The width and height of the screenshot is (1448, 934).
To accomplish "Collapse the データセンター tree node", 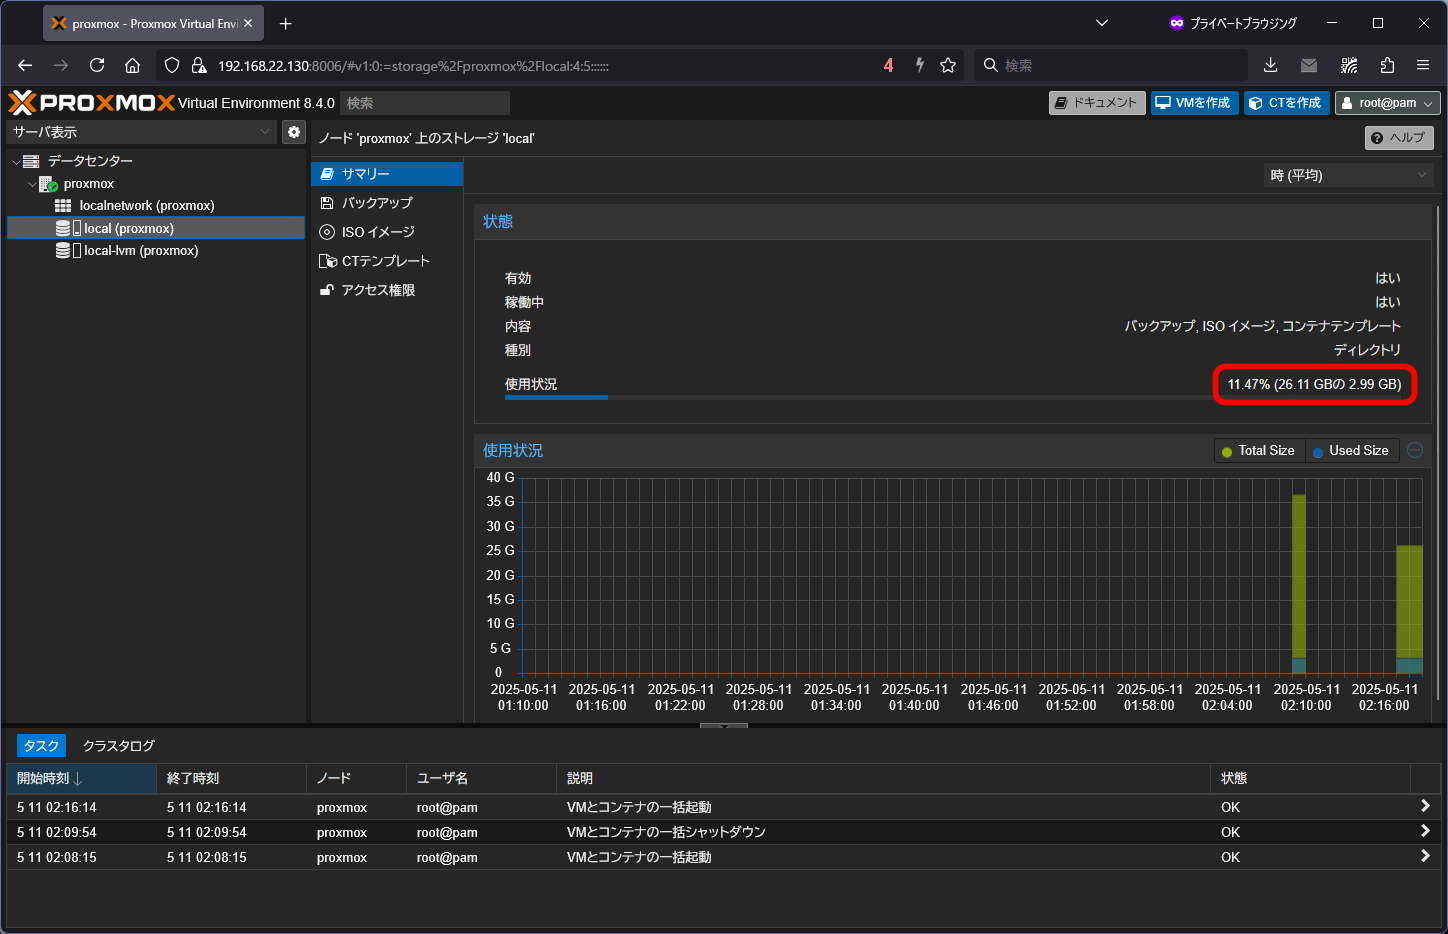I will pos(16,161).
